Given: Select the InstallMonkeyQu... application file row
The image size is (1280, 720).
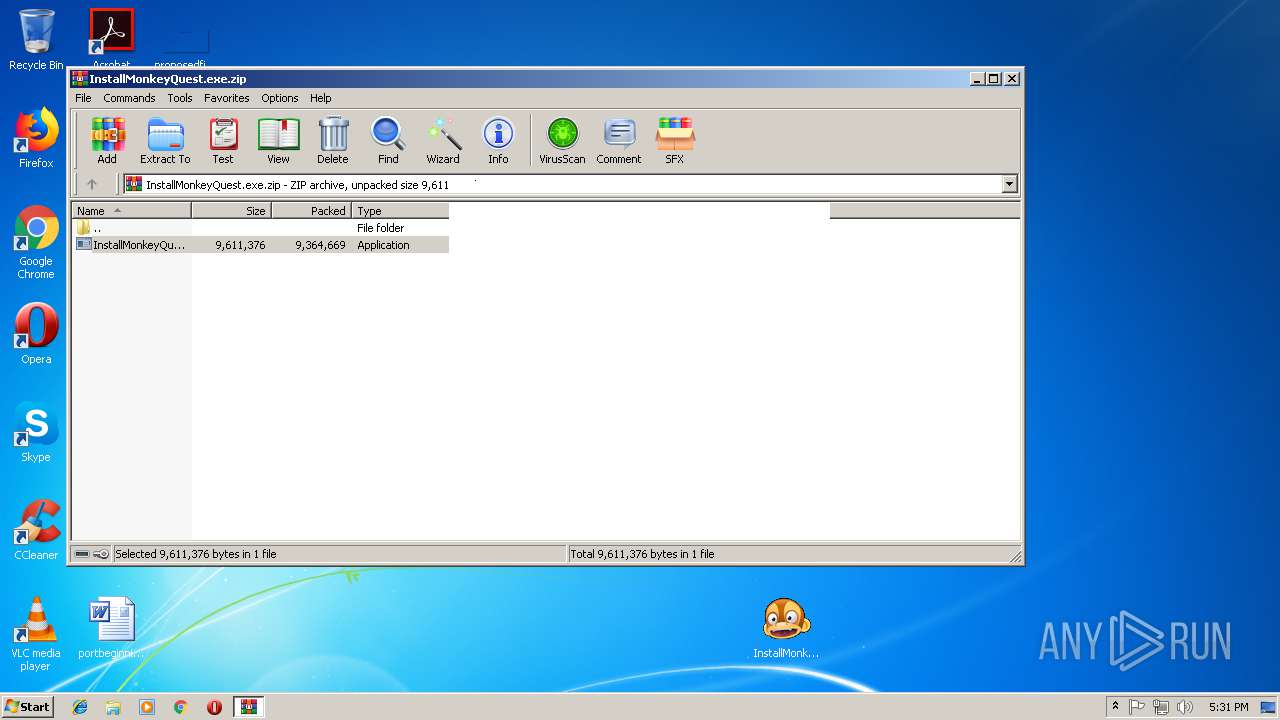Looking at the screenshot, I should click(x=261, y=245).
